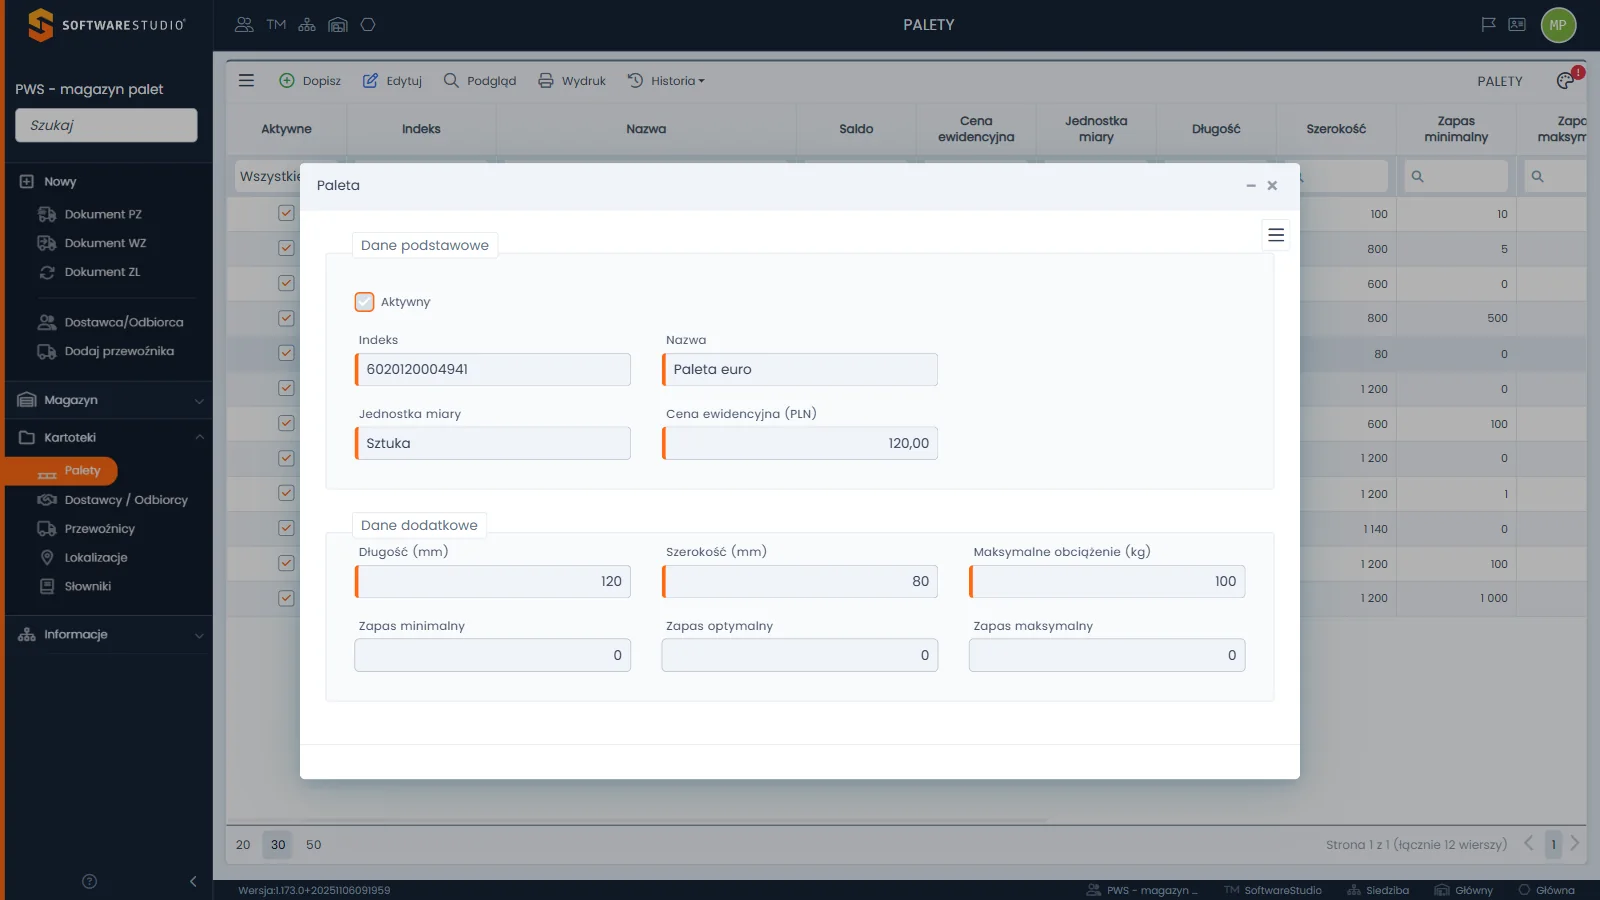Set page size to 50 rows
The width and height of the screenshot is (1600, 900).
click(314, 845)
